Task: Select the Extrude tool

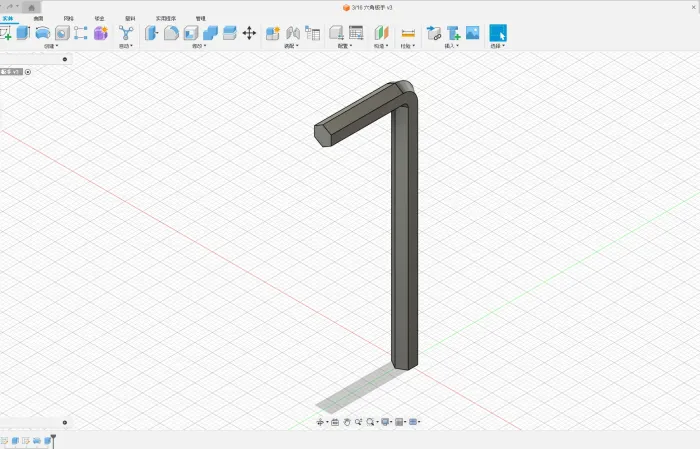Action: 23,33
